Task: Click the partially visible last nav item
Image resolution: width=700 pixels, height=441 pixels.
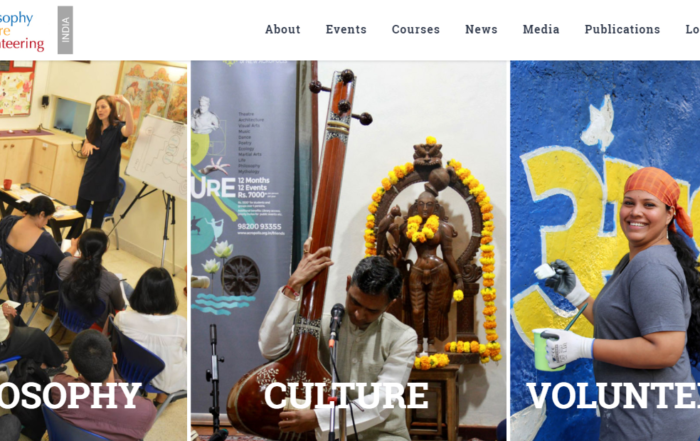Action: click(x=692, y=29)
